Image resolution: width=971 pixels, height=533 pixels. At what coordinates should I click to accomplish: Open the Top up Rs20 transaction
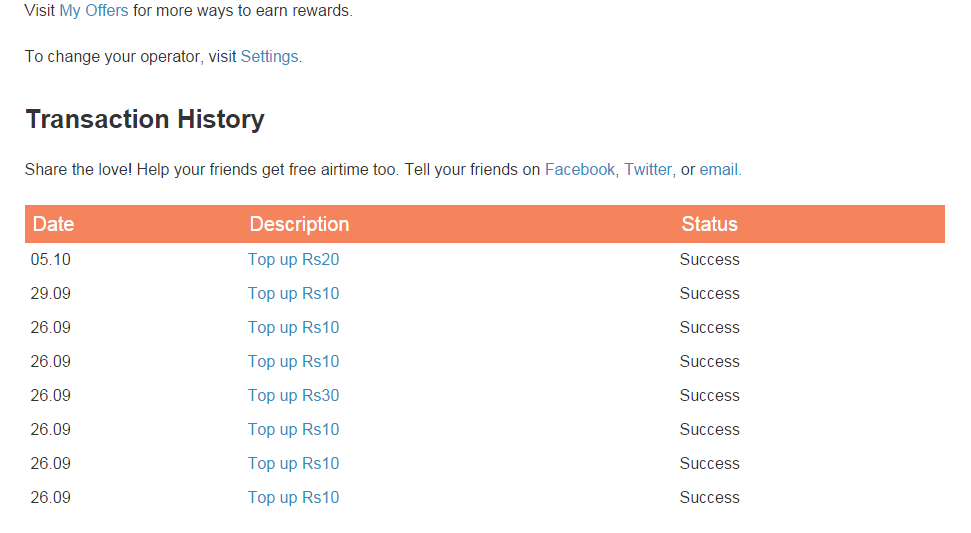coord(293,259)
